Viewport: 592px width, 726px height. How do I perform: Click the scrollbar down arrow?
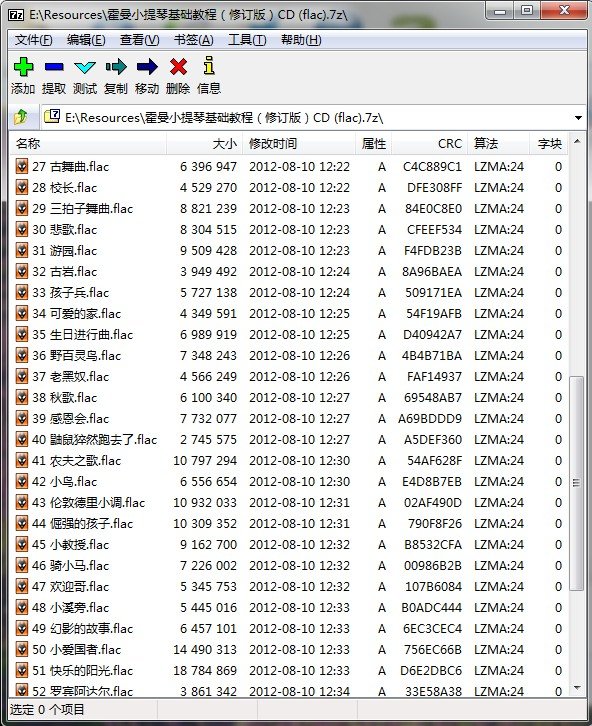pyautogui.click(x=577, y=688)
